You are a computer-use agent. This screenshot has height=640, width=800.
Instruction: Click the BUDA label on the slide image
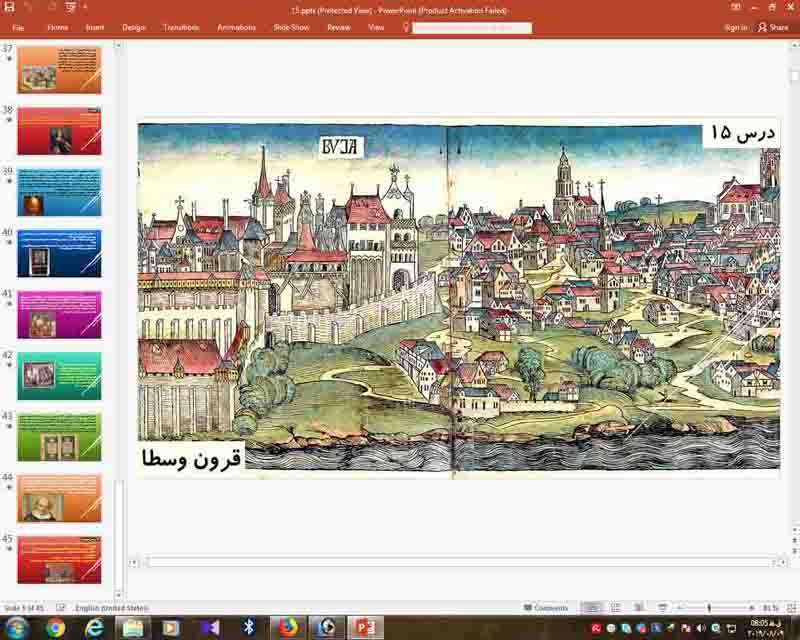tap(341, 147)
